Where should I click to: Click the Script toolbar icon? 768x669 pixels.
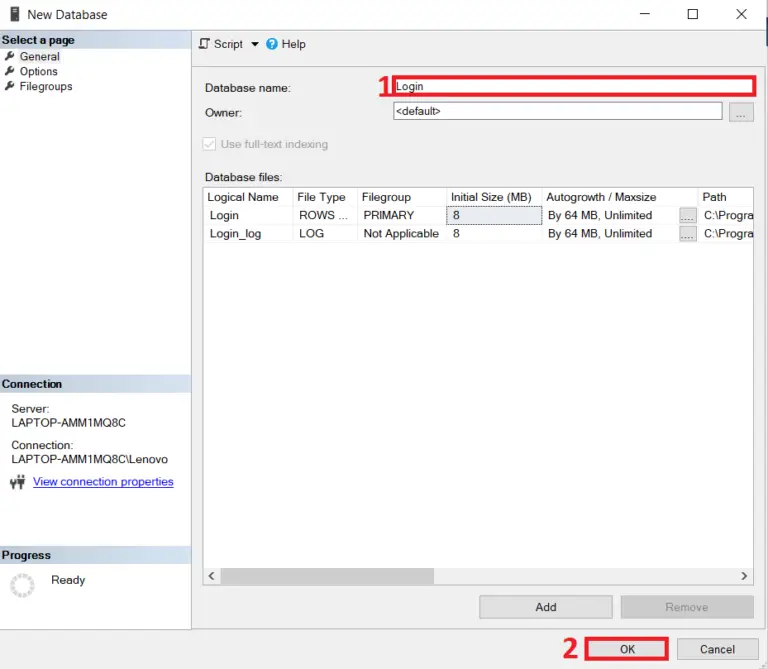click(x=204, y=44)
